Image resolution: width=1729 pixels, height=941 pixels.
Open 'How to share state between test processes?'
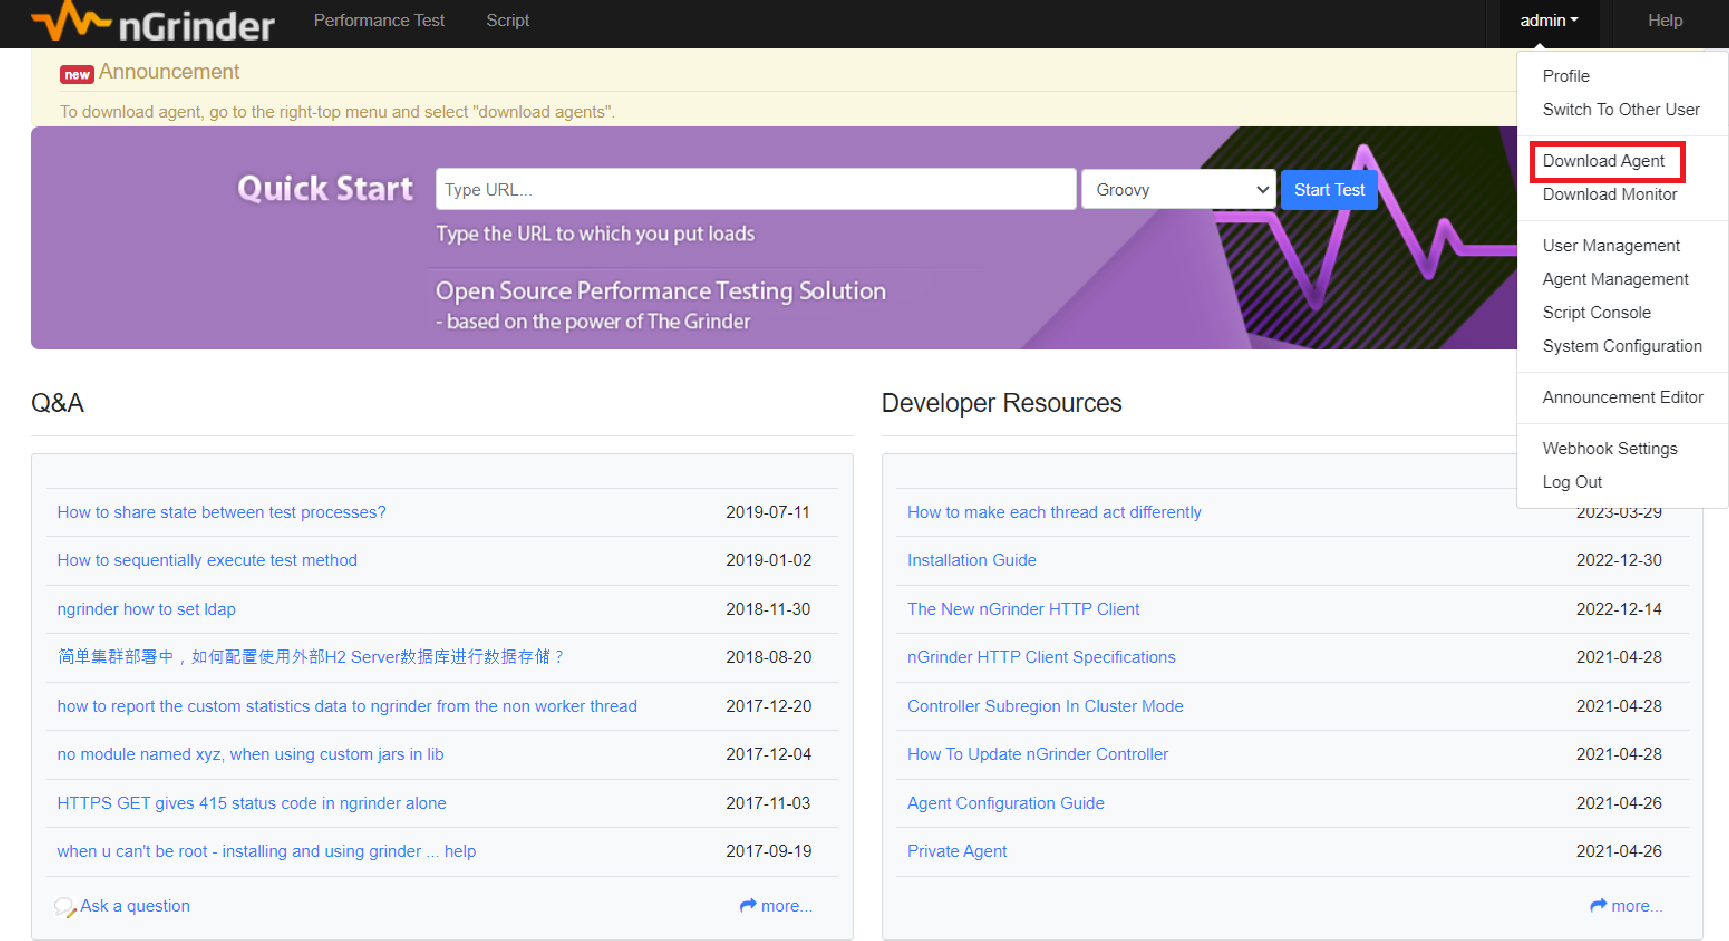pyautogui.click(x=221, y=512)
